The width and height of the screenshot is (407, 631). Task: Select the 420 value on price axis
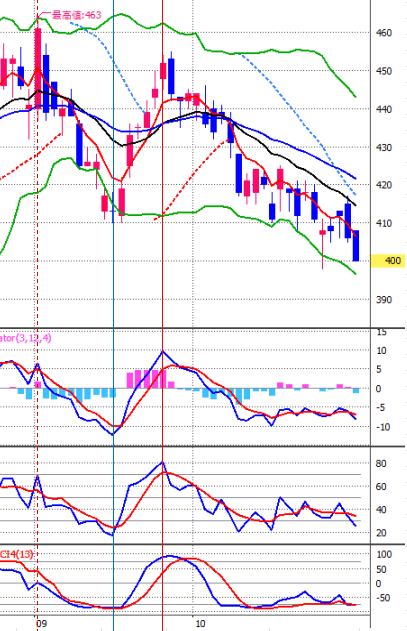coord(384,185)
